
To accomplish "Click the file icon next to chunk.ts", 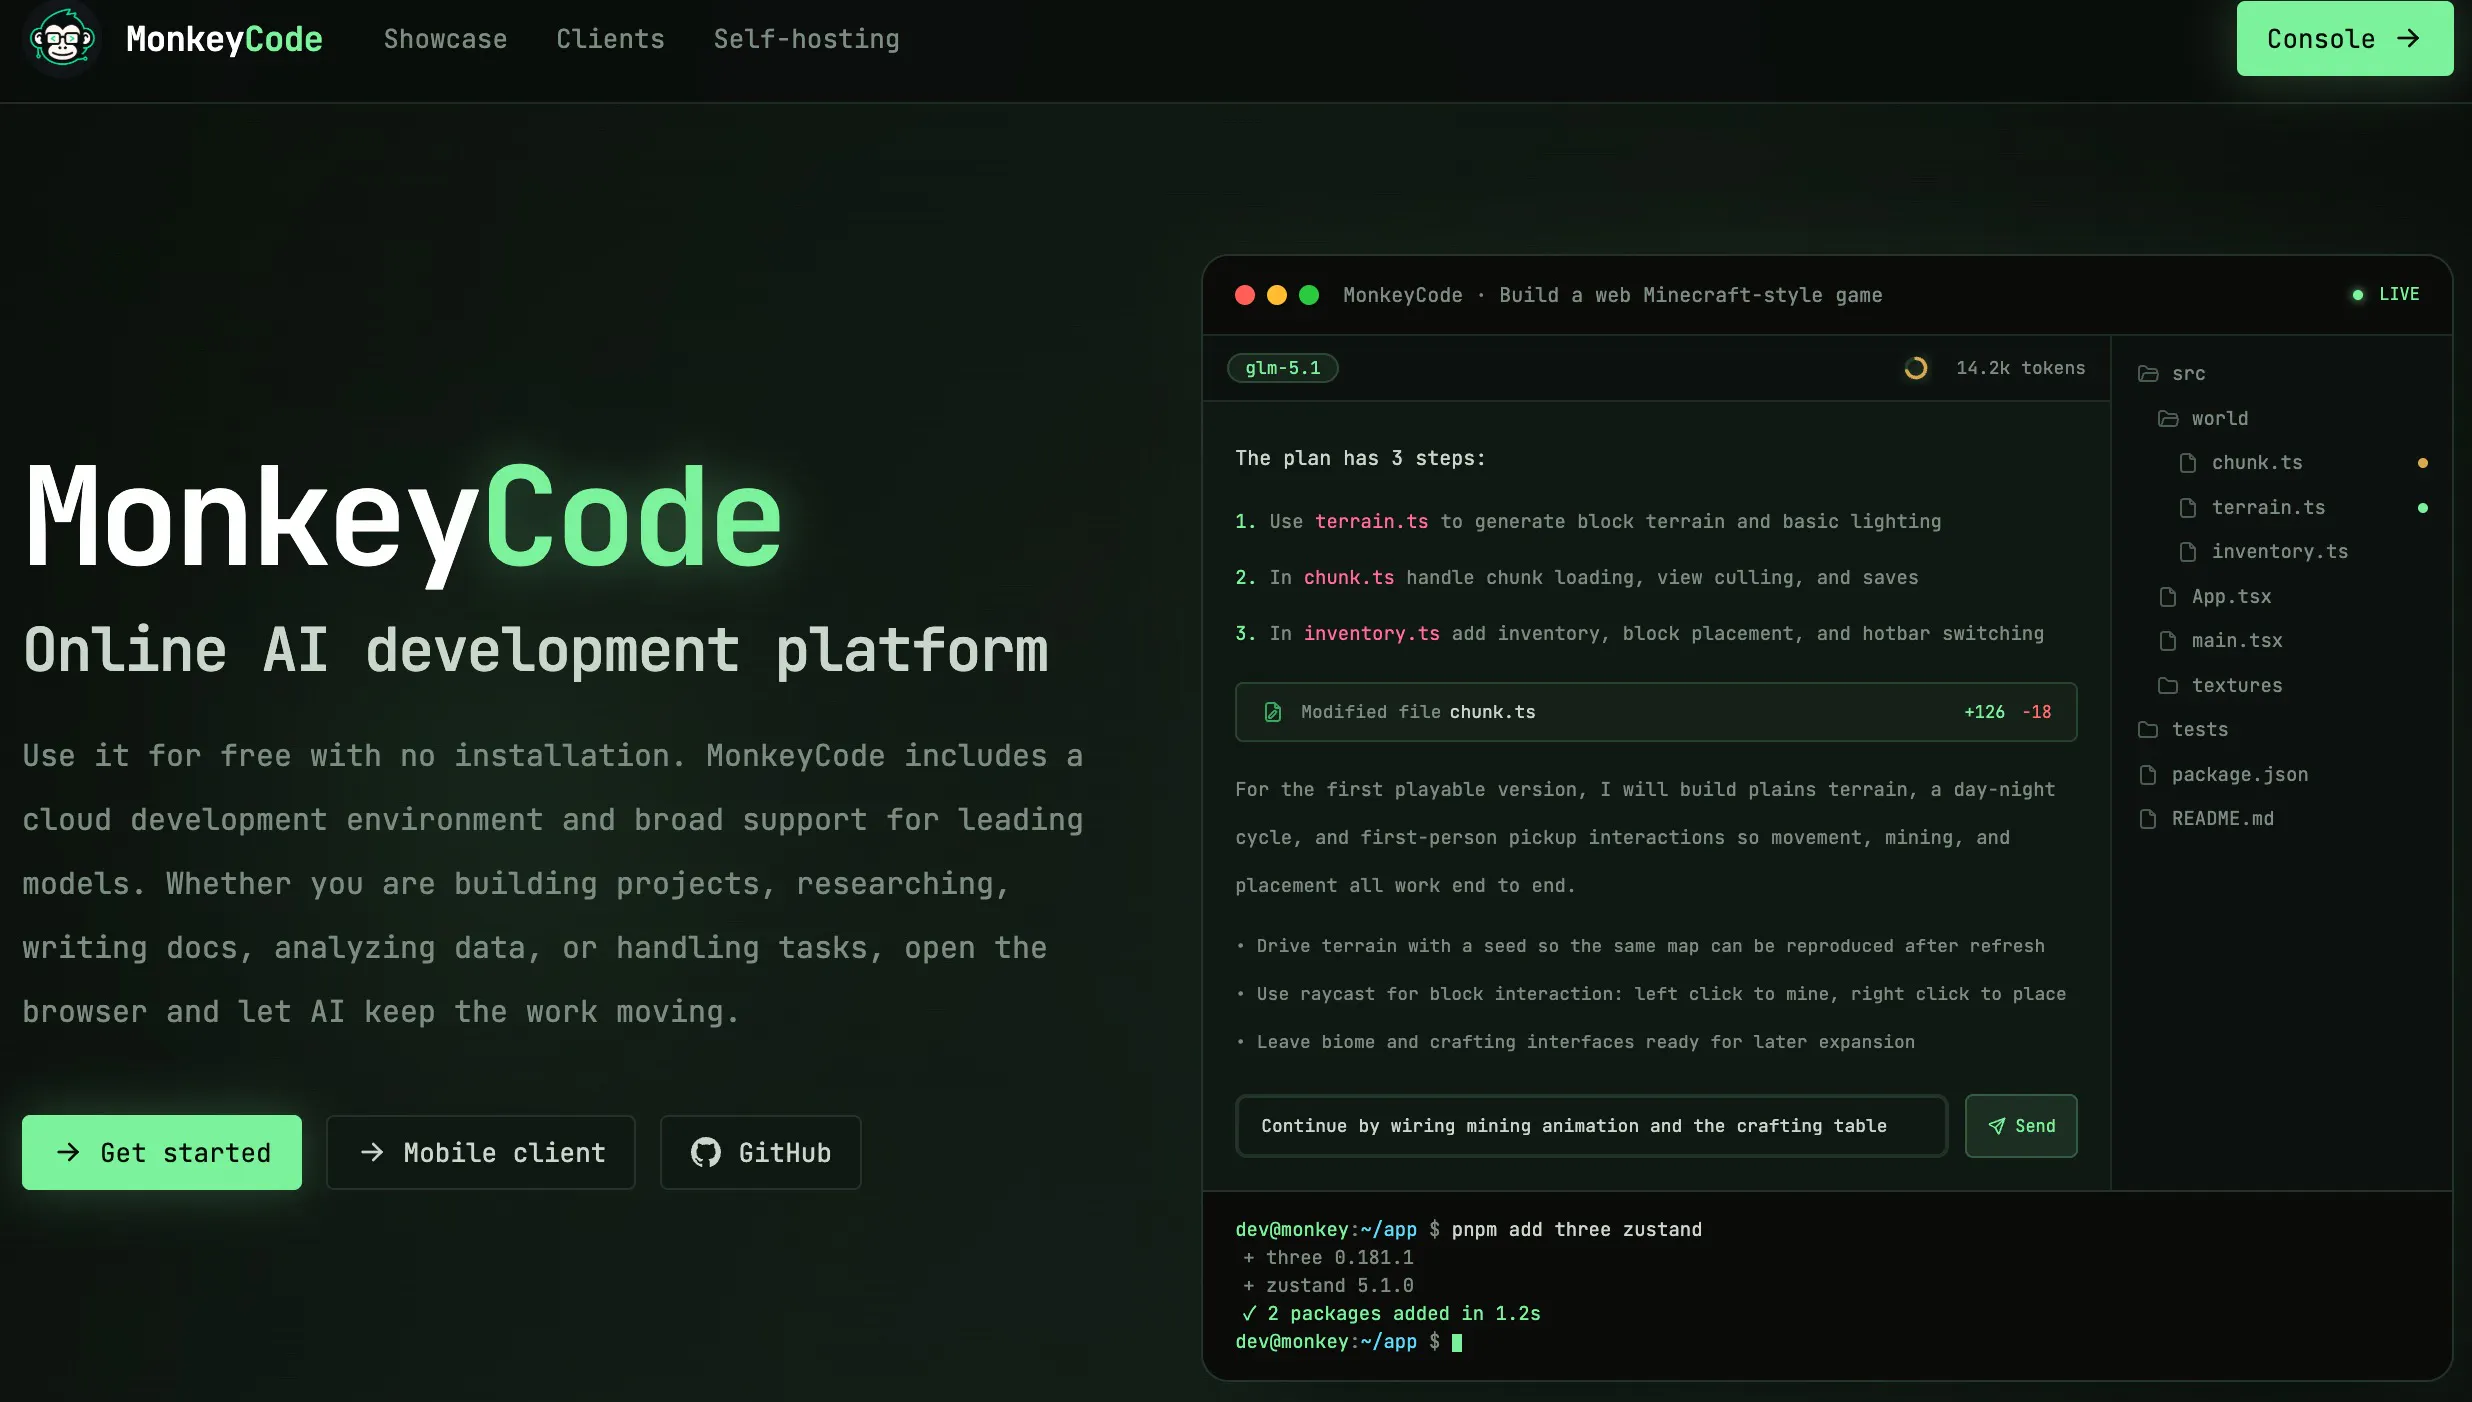I will tap(2187, 463).
